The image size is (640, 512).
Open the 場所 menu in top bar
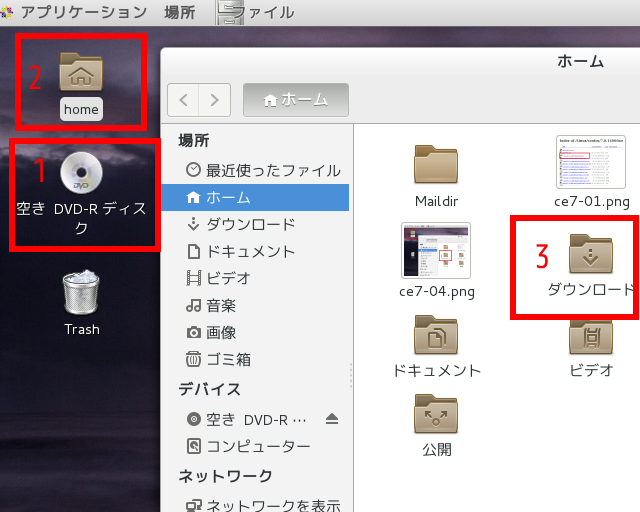coord(179,12)
